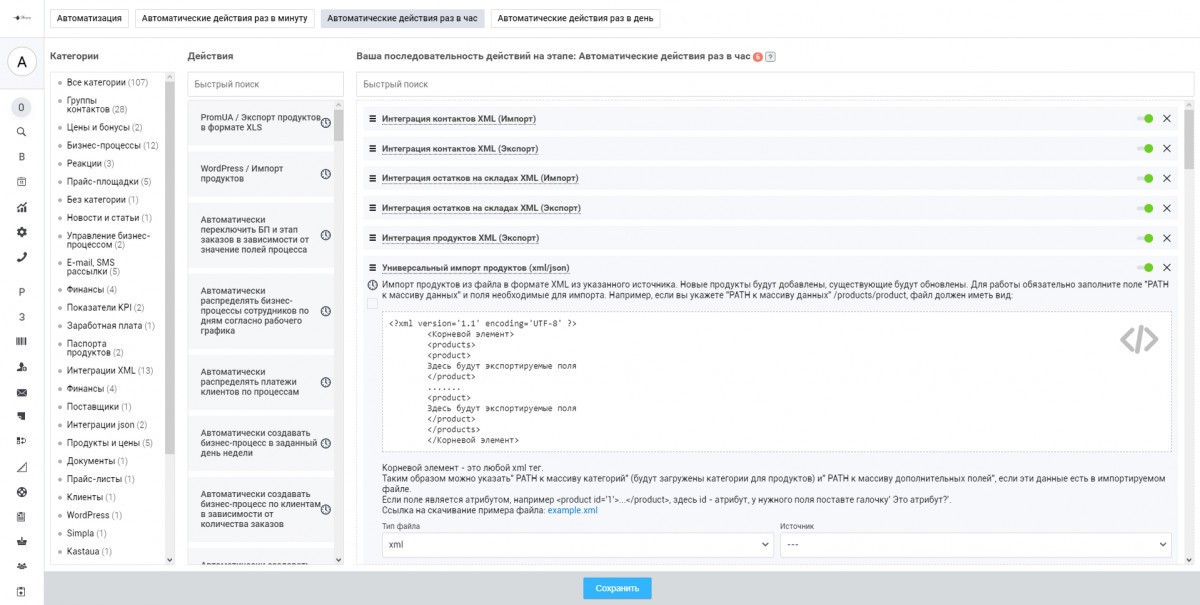Switch to Автоматические действия раз в день tab
Viewport: 1200px width, 605px height.
[575, 18]
